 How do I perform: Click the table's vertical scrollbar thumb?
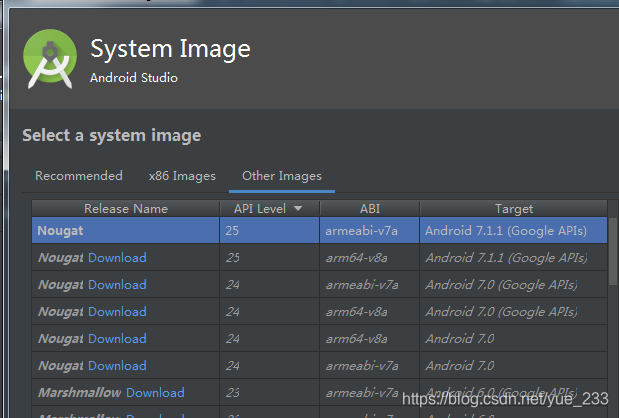[x=613, y=251]
